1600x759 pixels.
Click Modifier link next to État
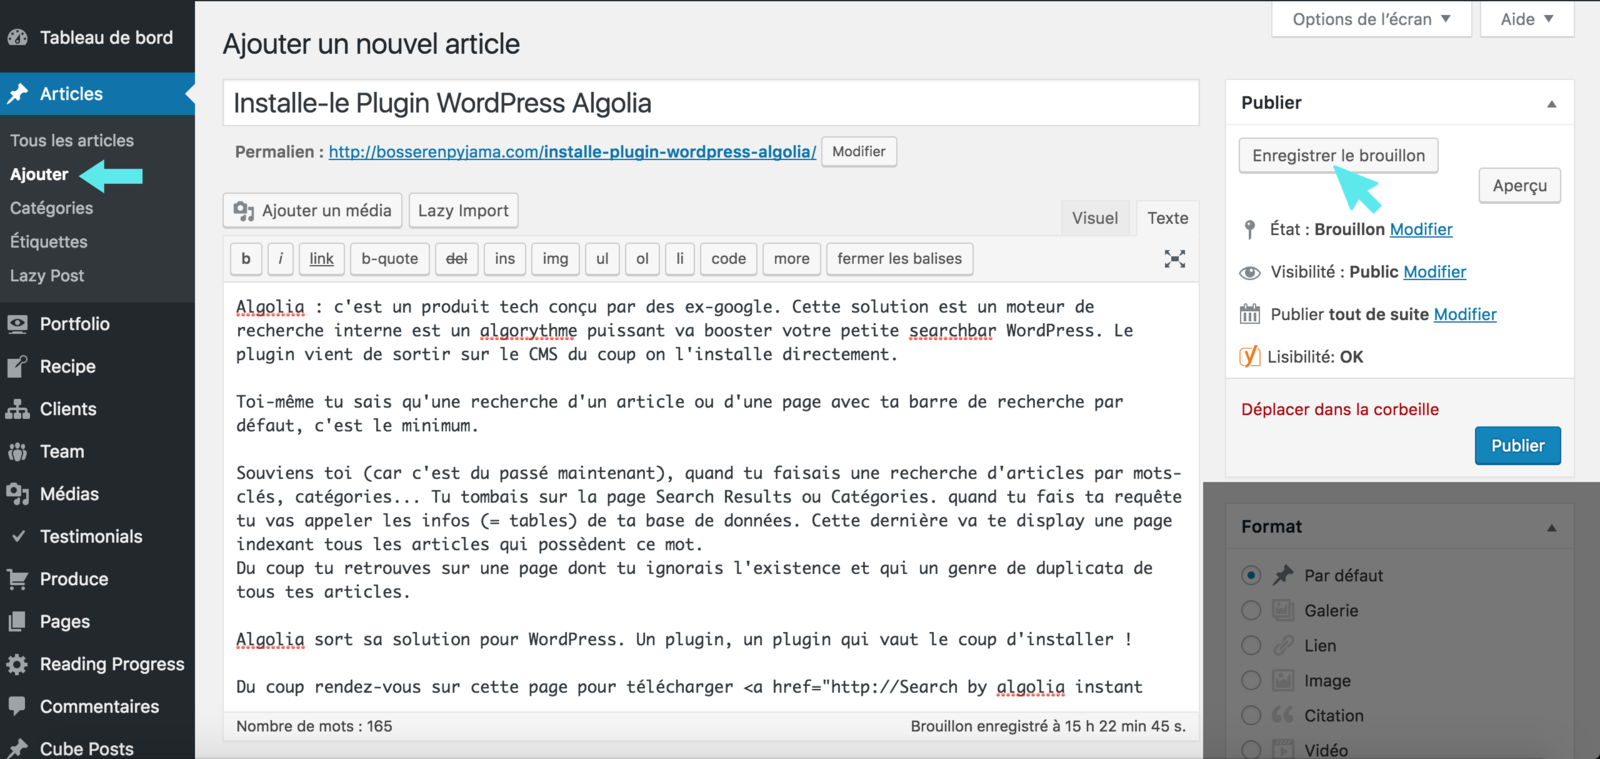(x=1421, y=230)
